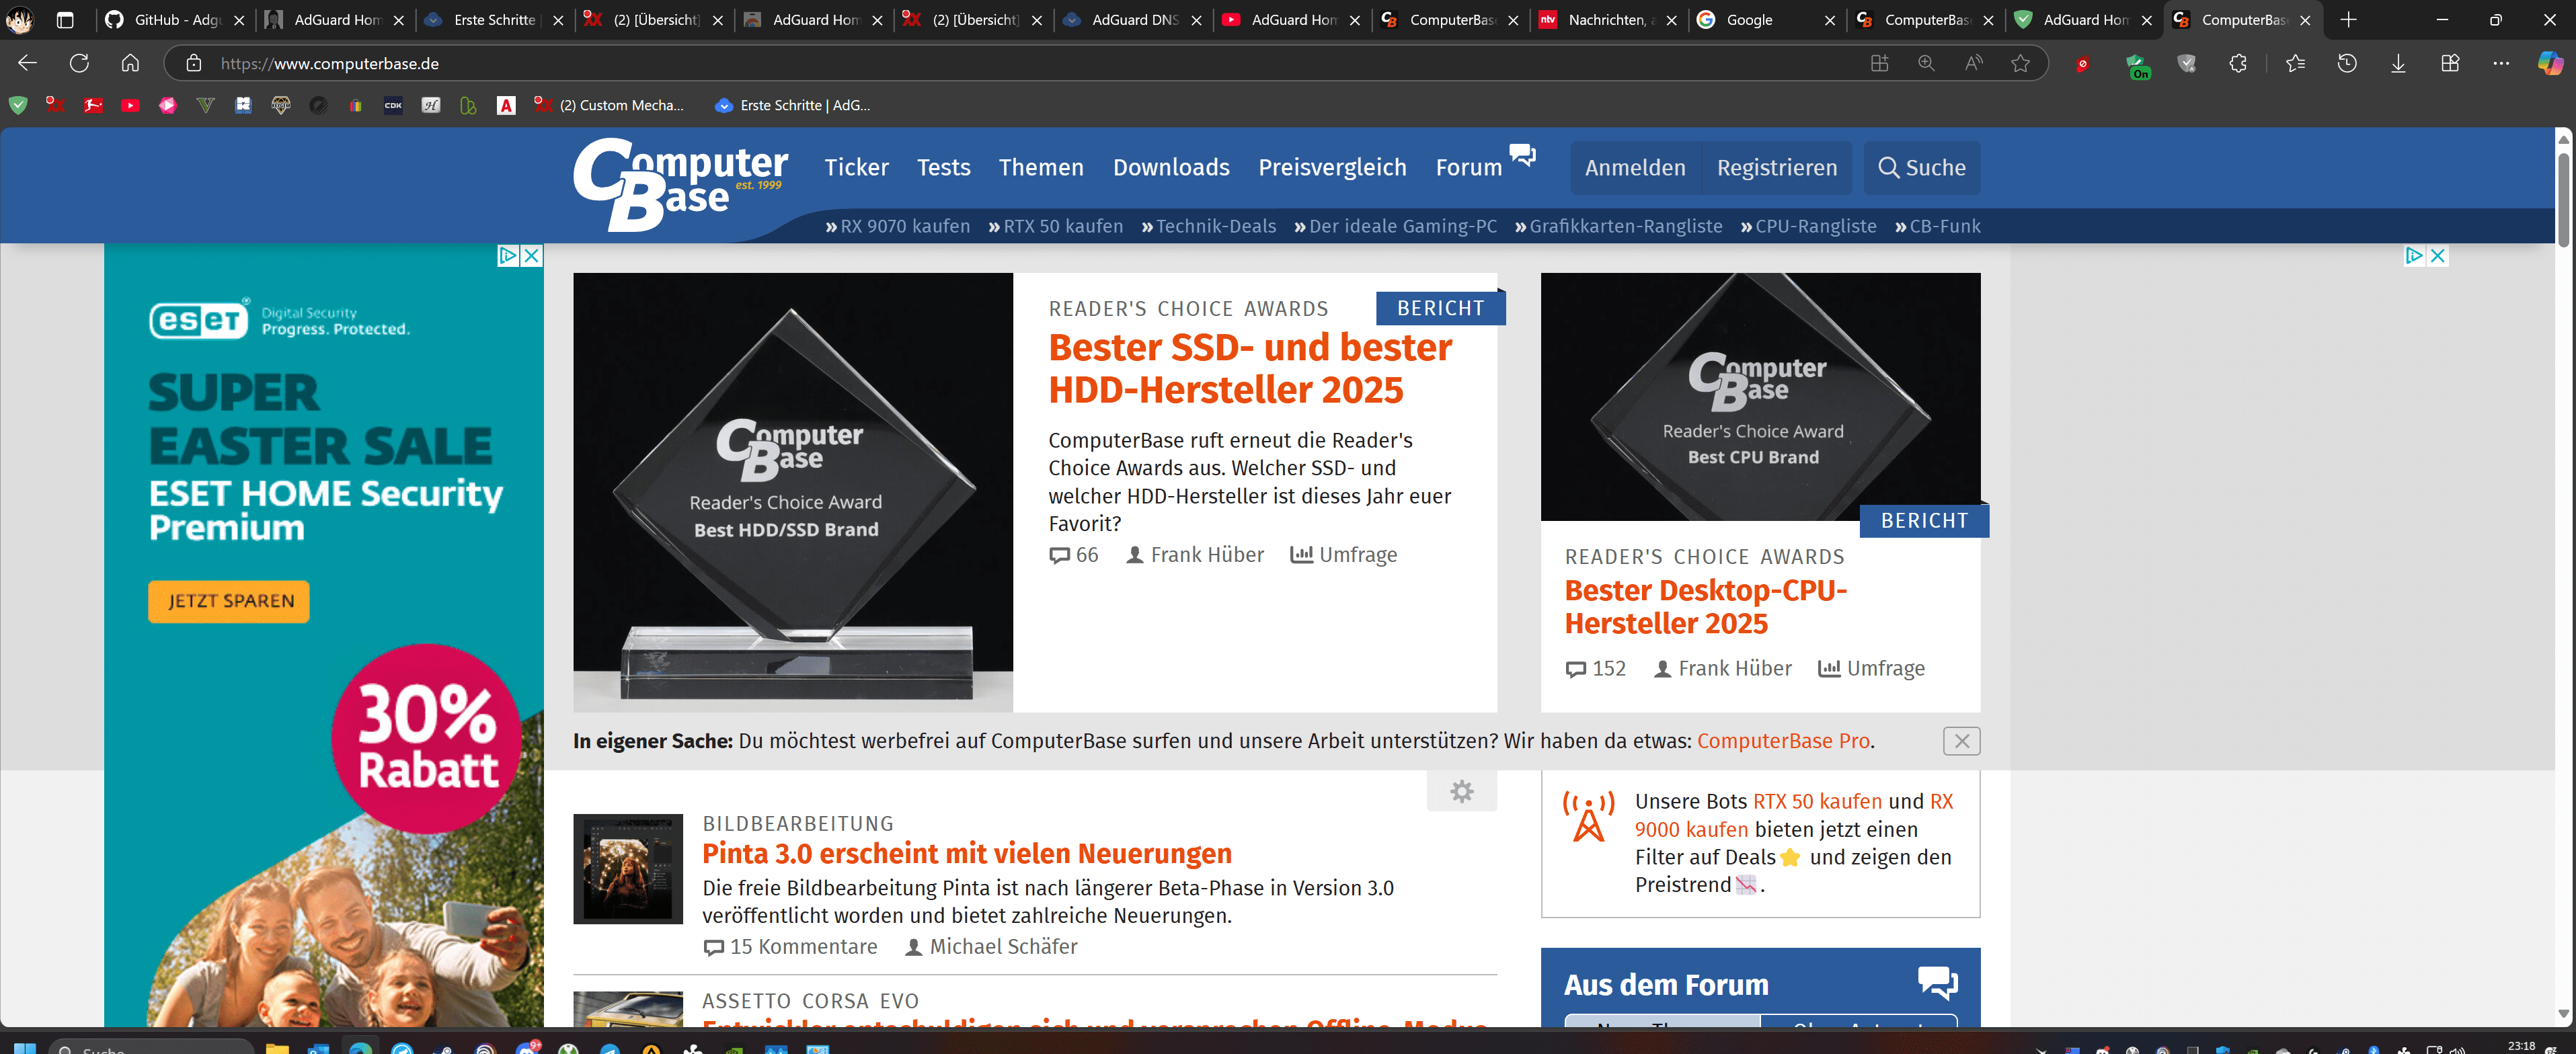
Task: Go to the ComputerBase logo home link
Action: (680, 184)
